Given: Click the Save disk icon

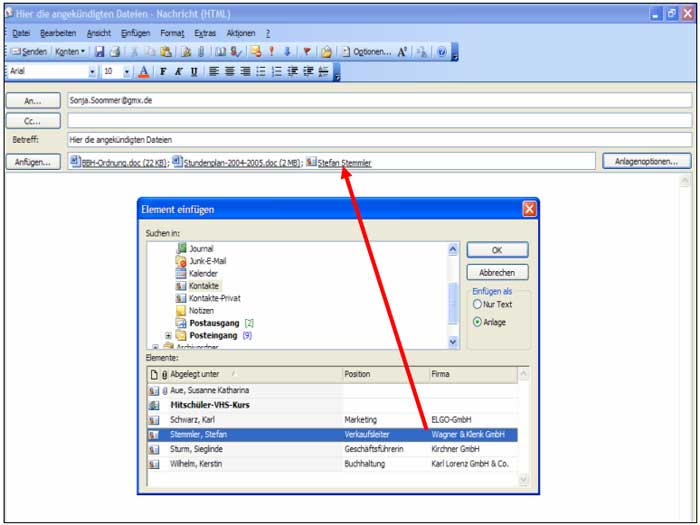Looking at the screenshot, I should pyautogui.click(x=100, y=51).
